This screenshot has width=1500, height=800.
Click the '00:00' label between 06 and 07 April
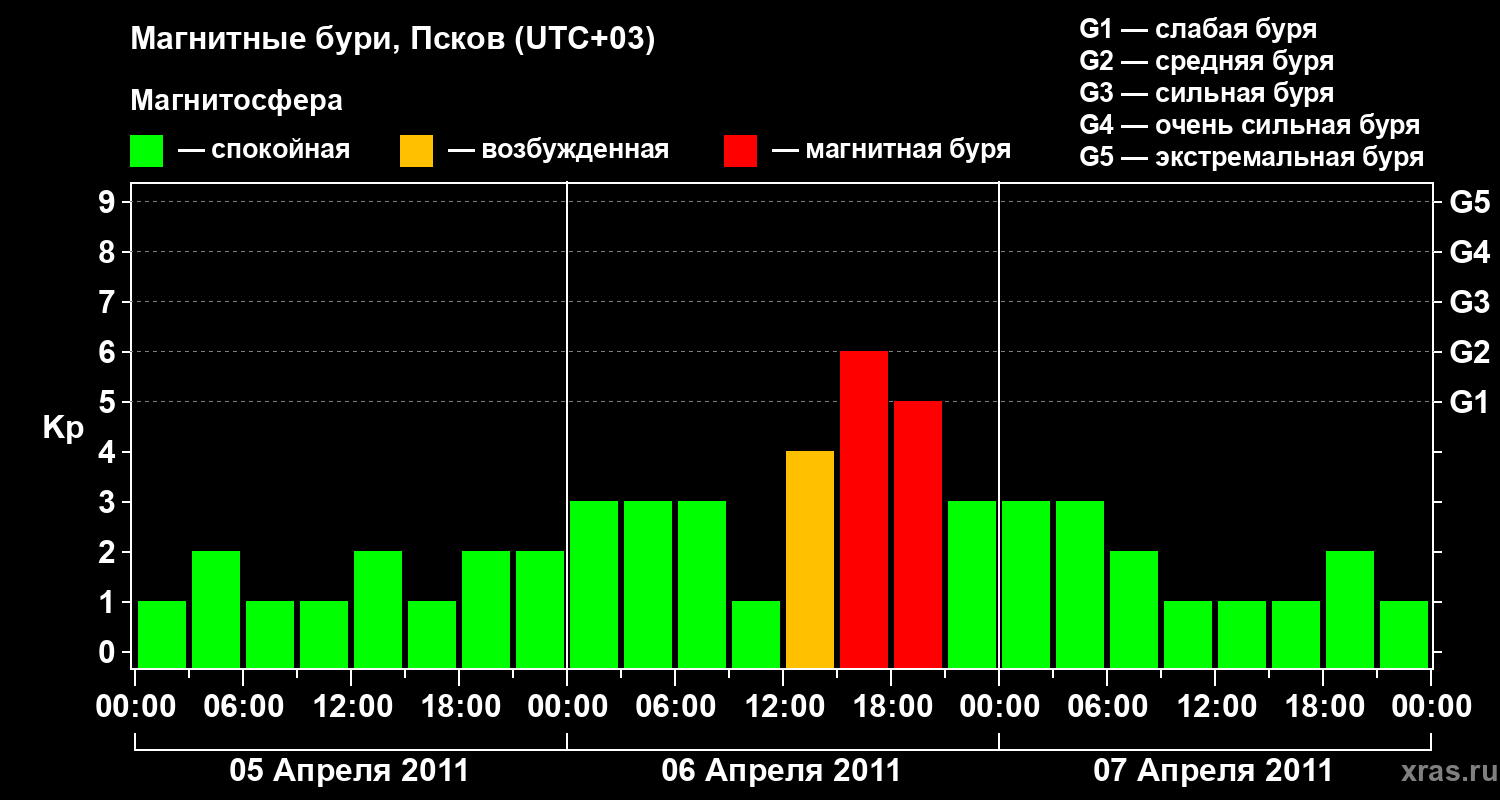(x=999, y=707)
